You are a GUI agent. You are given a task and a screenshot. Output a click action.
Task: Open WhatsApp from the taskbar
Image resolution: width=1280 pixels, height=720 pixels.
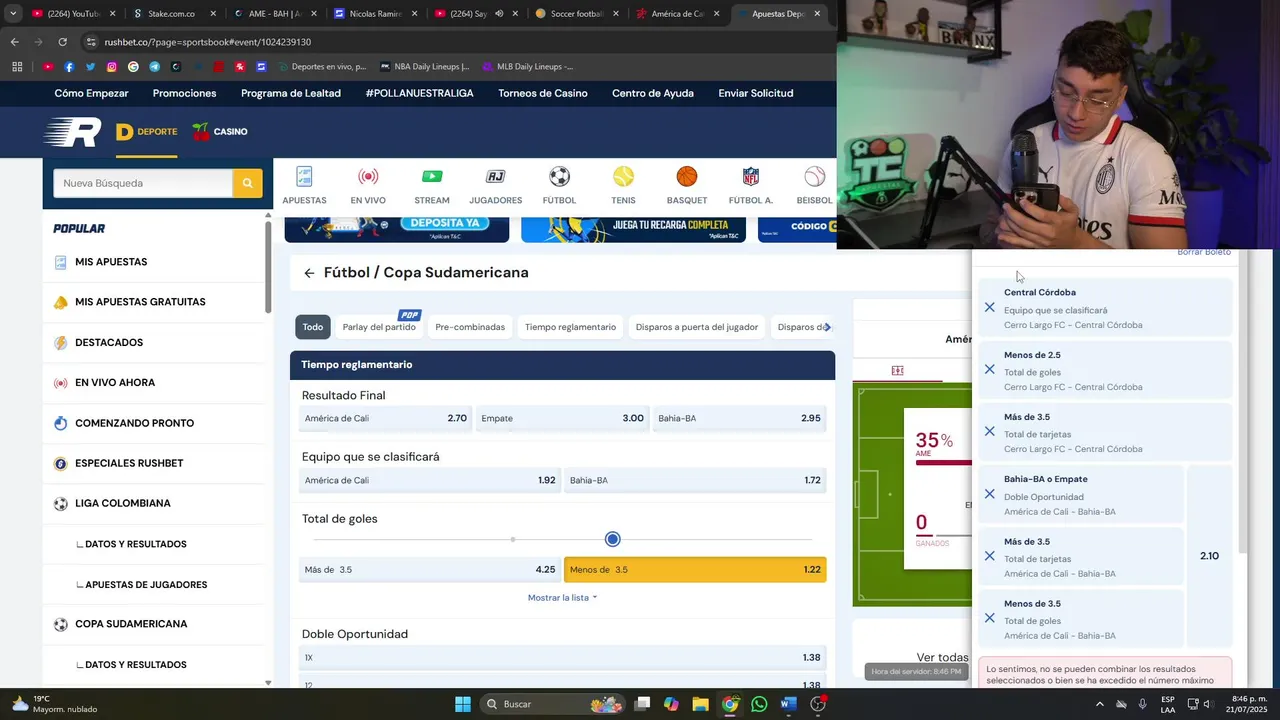[x=758, y=704]
